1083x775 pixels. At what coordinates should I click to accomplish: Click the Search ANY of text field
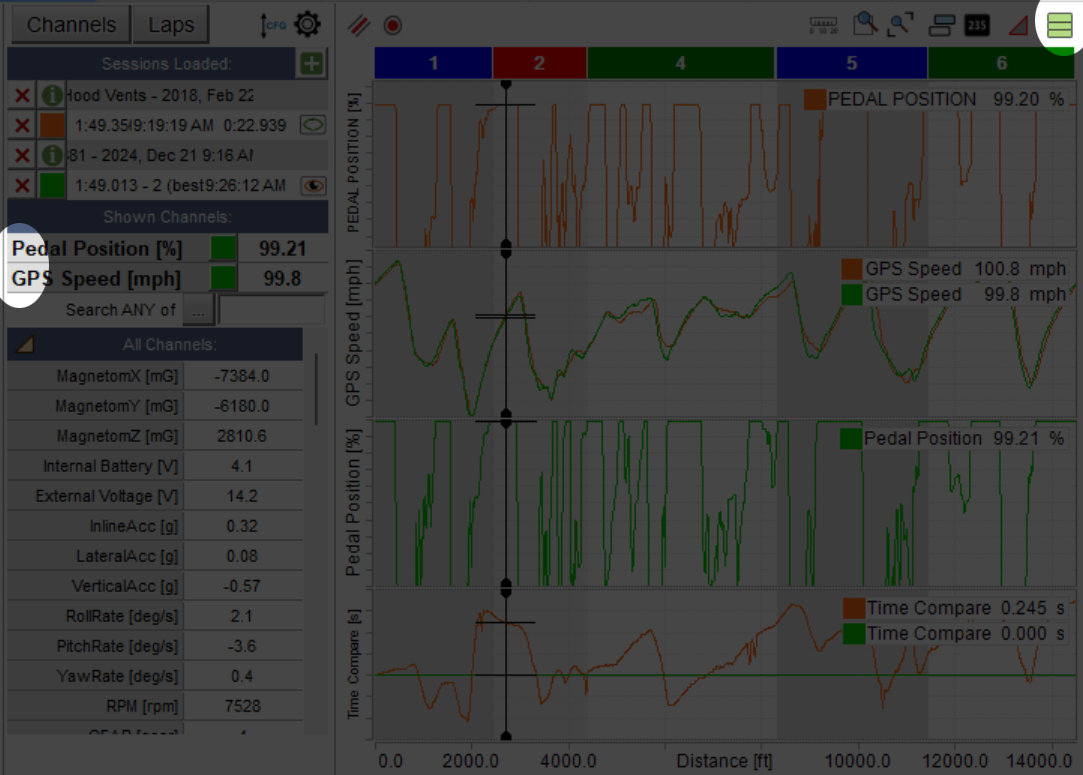271,309
